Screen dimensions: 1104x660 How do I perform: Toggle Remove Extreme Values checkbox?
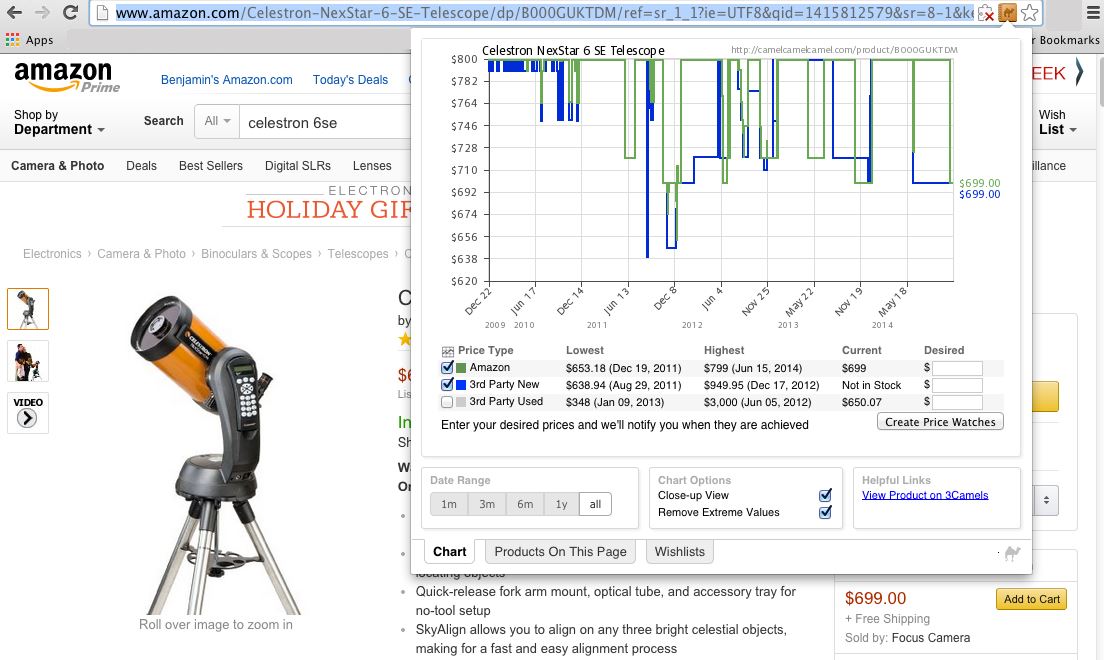[x=825, y=512]
